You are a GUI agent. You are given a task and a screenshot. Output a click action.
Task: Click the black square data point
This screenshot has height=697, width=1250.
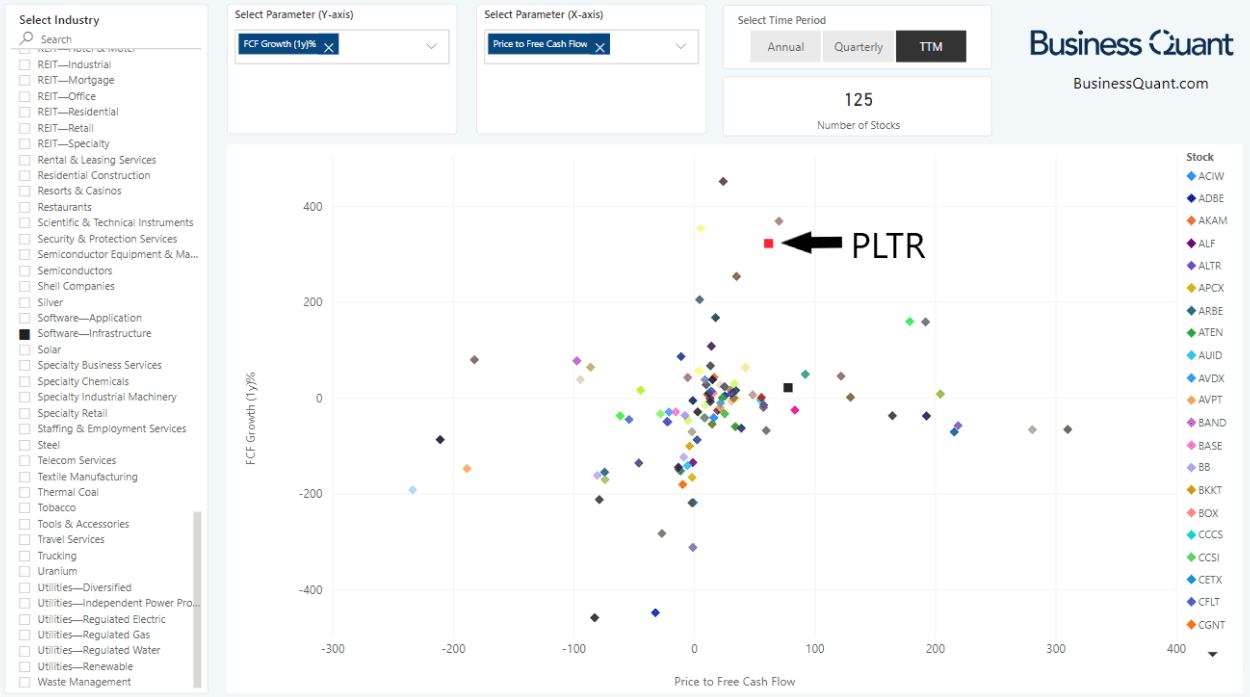pyautogui.click(x=788, y=387)
